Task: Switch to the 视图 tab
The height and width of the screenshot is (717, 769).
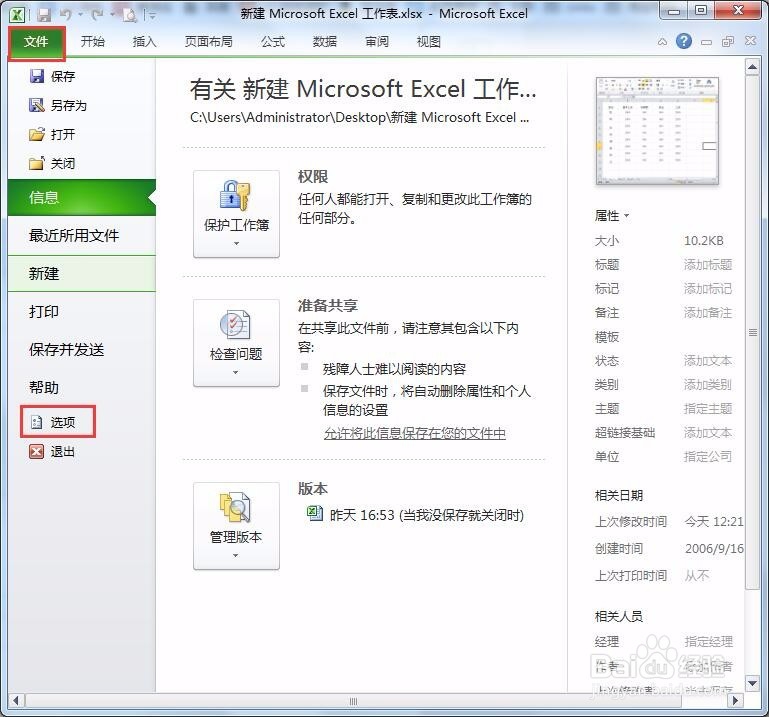Action: pos(429,42)
